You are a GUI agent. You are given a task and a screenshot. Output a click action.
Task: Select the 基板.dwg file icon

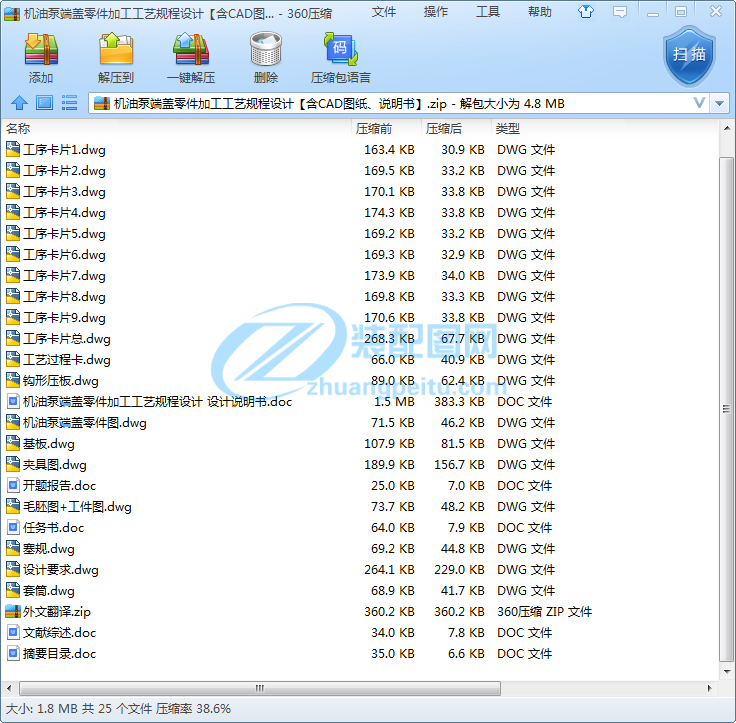(x=13, y=443)
